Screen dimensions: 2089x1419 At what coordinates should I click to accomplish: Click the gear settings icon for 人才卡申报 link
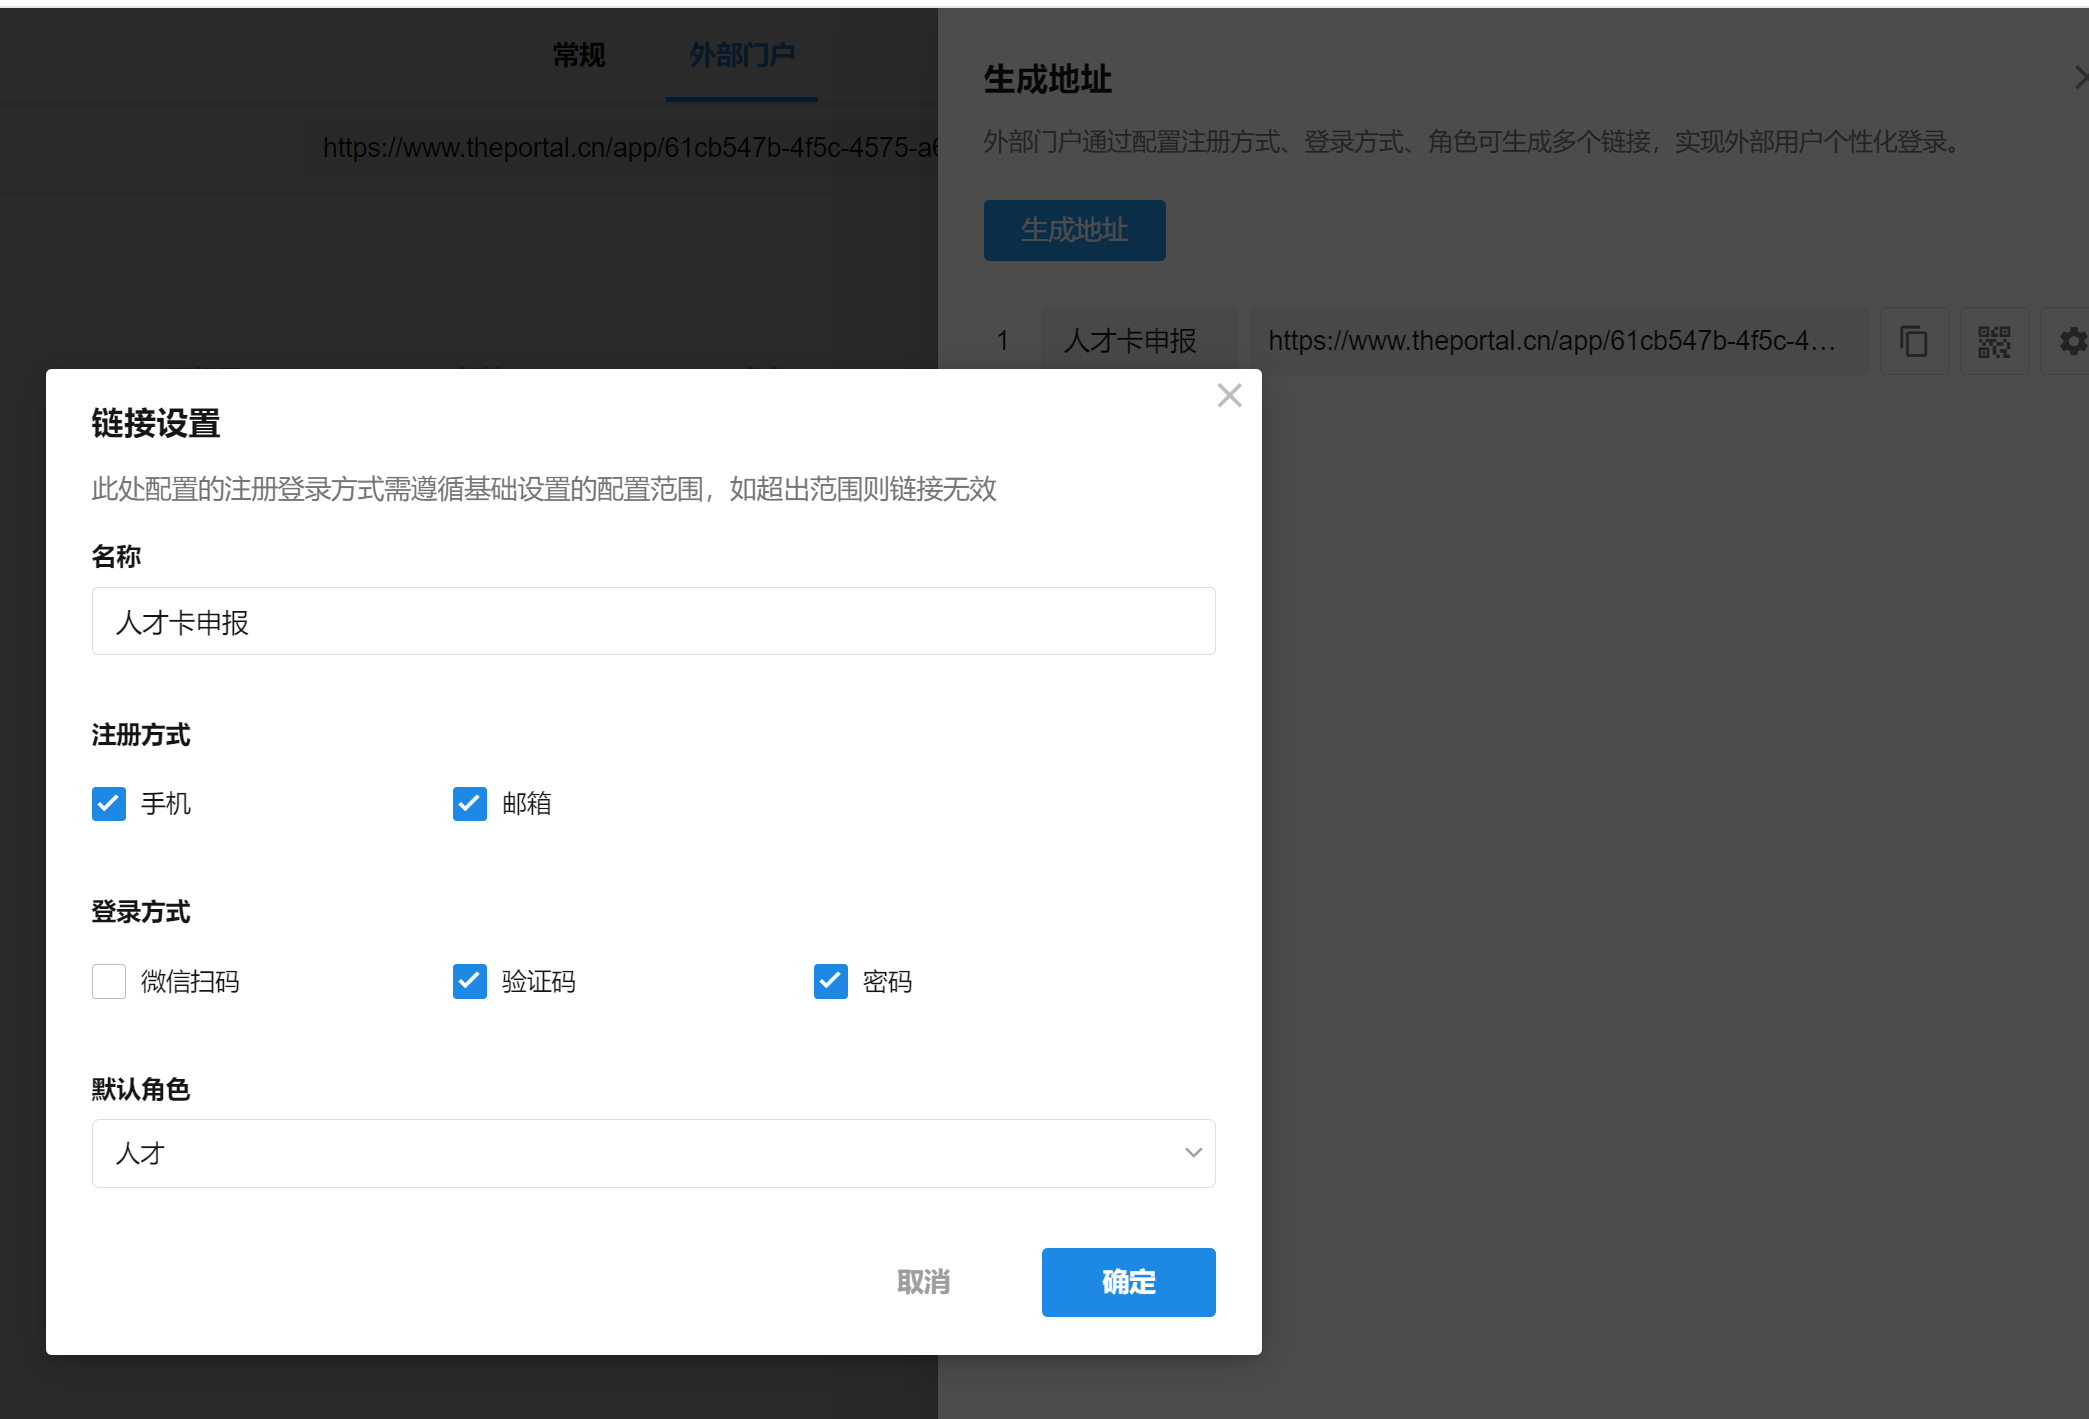click(2072, 341)
